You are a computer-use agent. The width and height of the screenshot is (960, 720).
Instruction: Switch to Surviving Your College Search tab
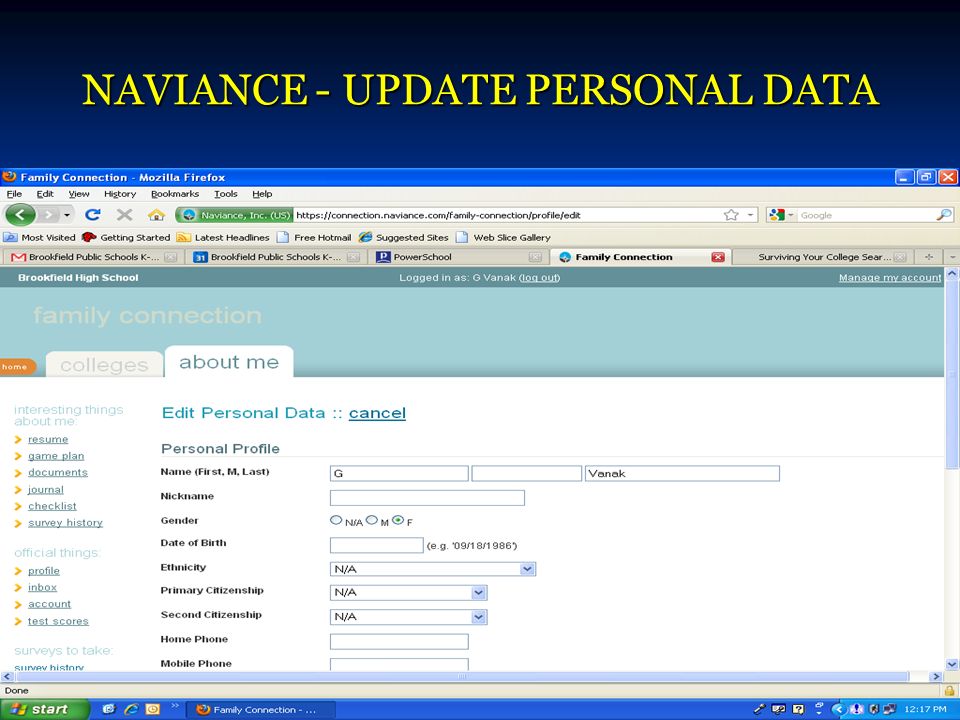[823, 257]
